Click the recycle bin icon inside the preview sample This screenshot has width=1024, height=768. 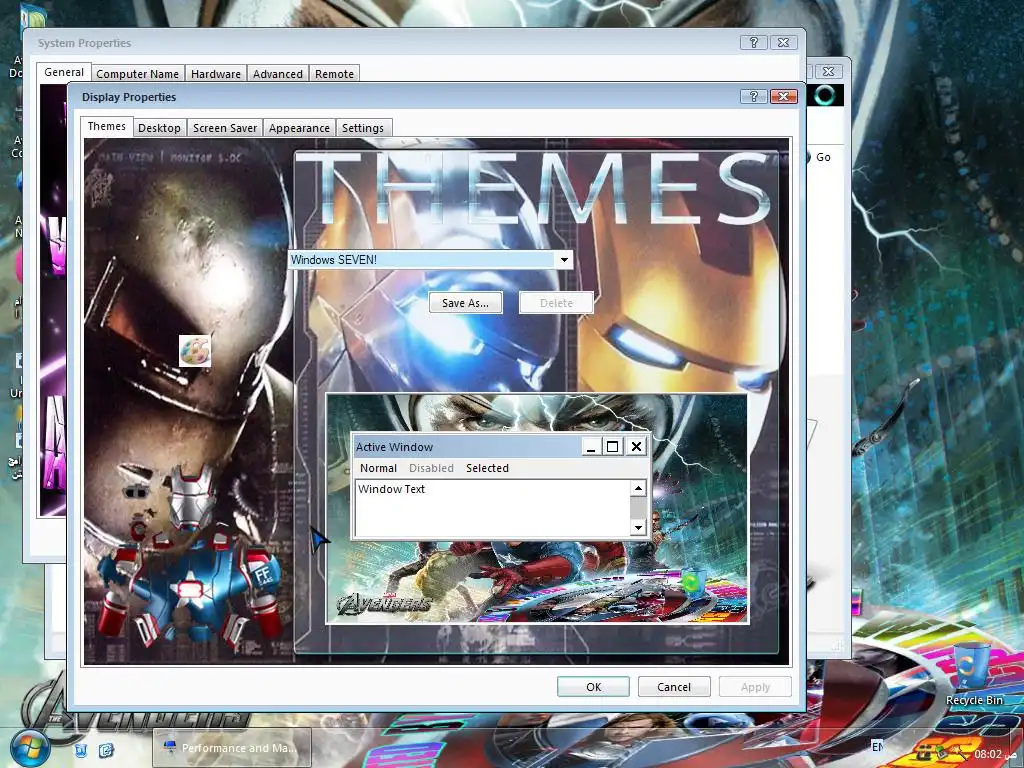pyautogui.click(x=692, y=581)
